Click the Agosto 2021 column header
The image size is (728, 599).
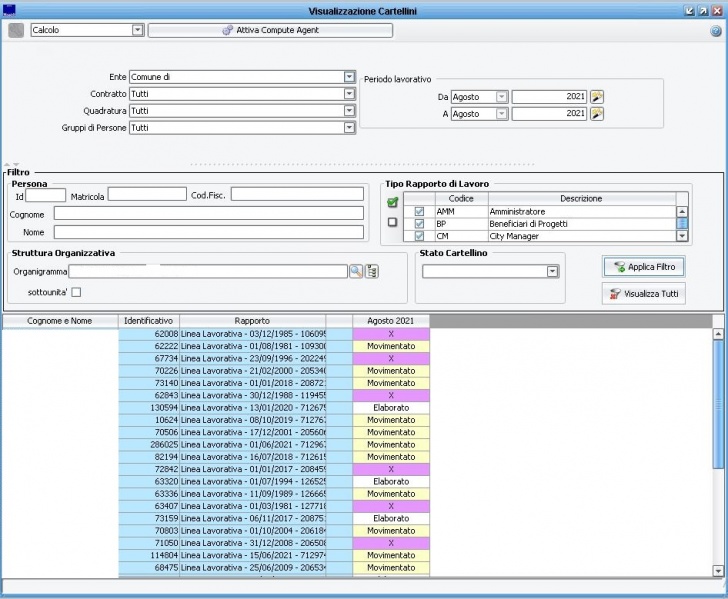(390, 320)
